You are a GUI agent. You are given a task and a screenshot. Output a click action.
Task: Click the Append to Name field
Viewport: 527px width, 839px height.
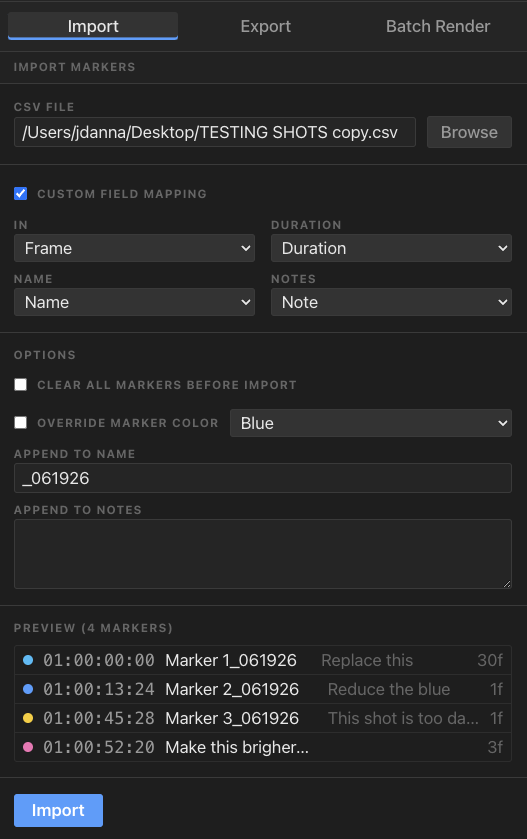(x=263, y=478)
